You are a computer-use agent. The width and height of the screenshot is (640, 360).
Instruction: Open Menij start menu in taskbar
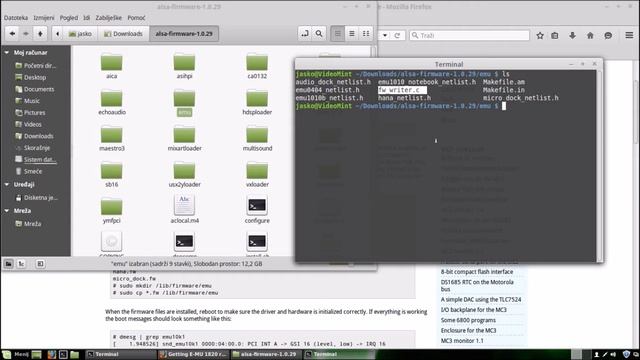(x=16, y=354)
